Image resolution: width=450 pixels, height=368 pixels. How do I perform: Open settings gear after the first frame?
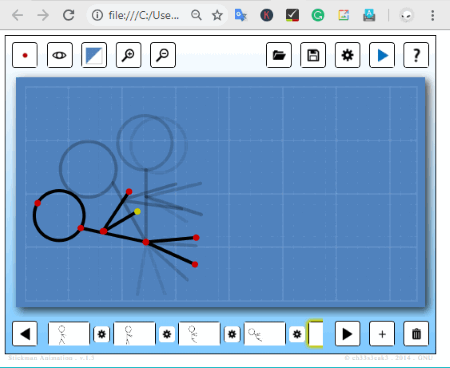click(x=102, y=334)
